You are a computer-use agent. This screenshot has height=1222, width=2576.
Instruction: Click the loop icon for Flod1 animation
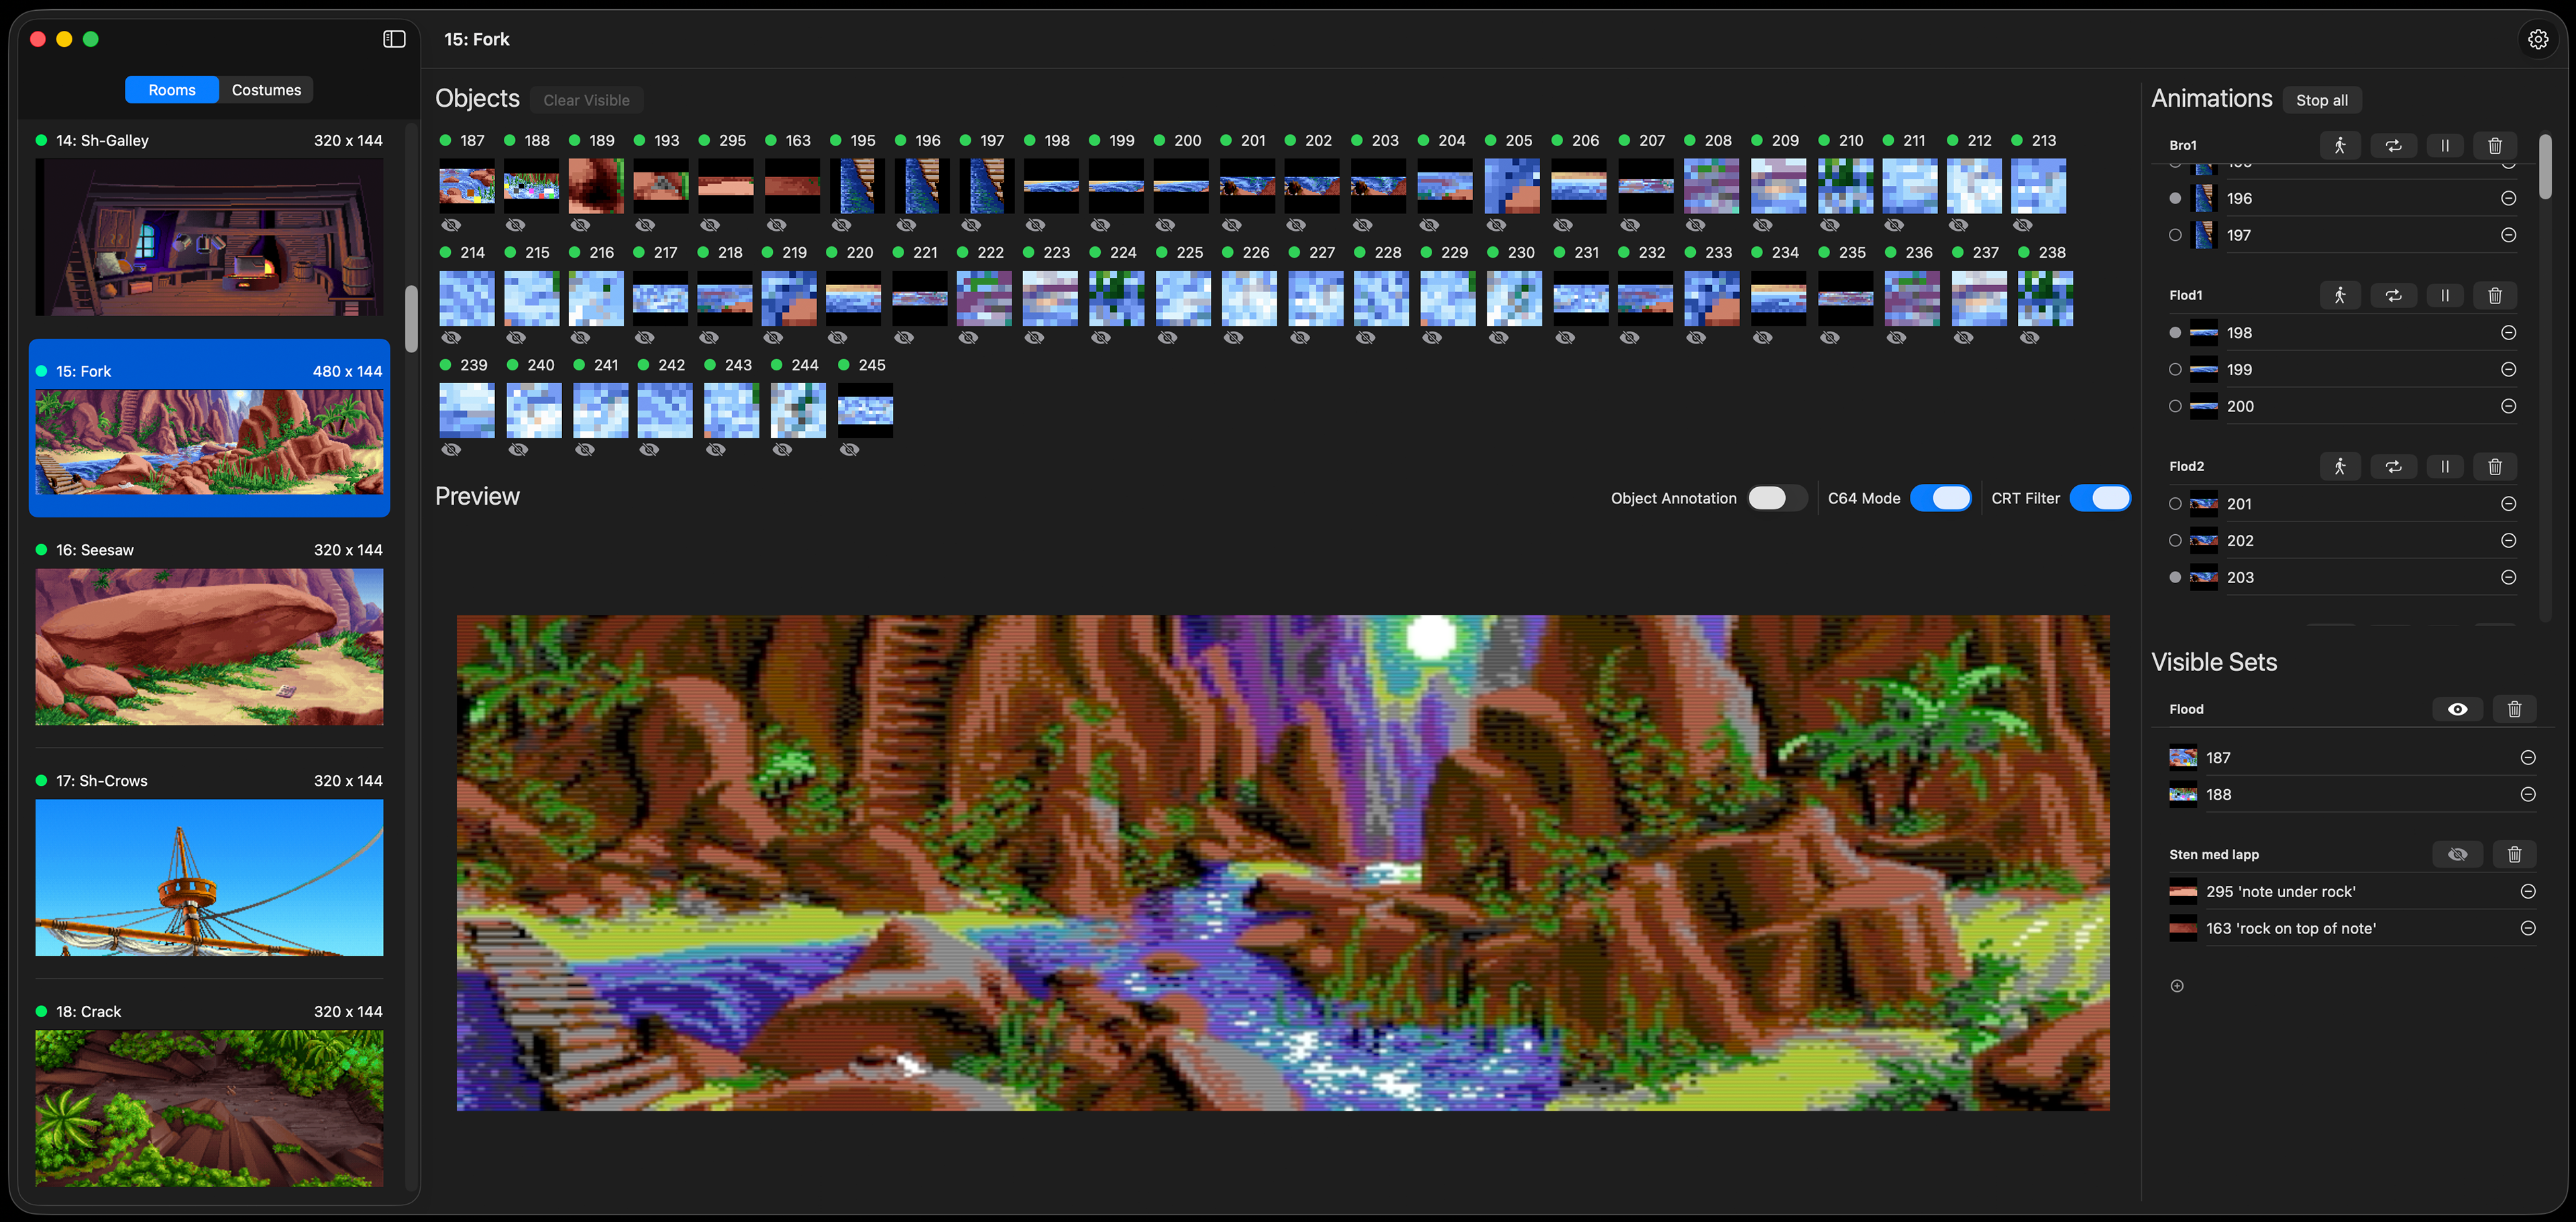pos(2393,295)
